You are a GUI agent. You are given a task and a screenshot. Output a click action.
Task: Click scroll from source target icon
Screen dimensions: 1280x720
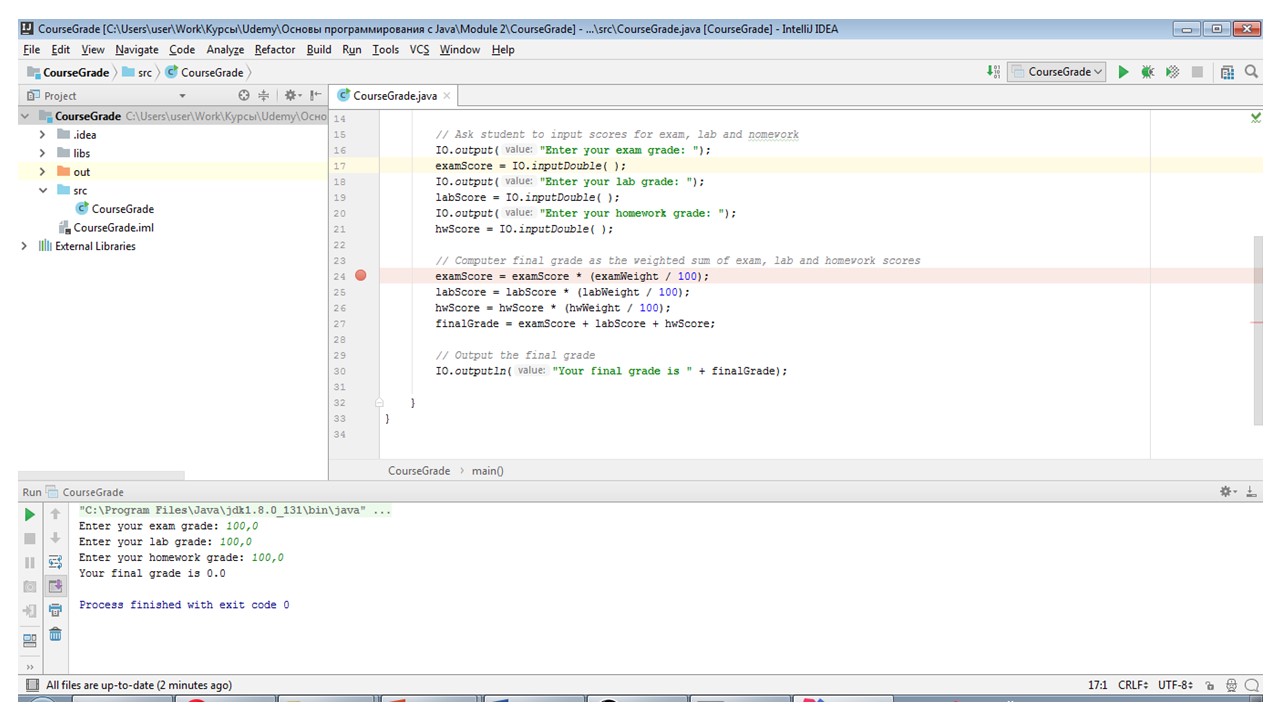[244, 96]
